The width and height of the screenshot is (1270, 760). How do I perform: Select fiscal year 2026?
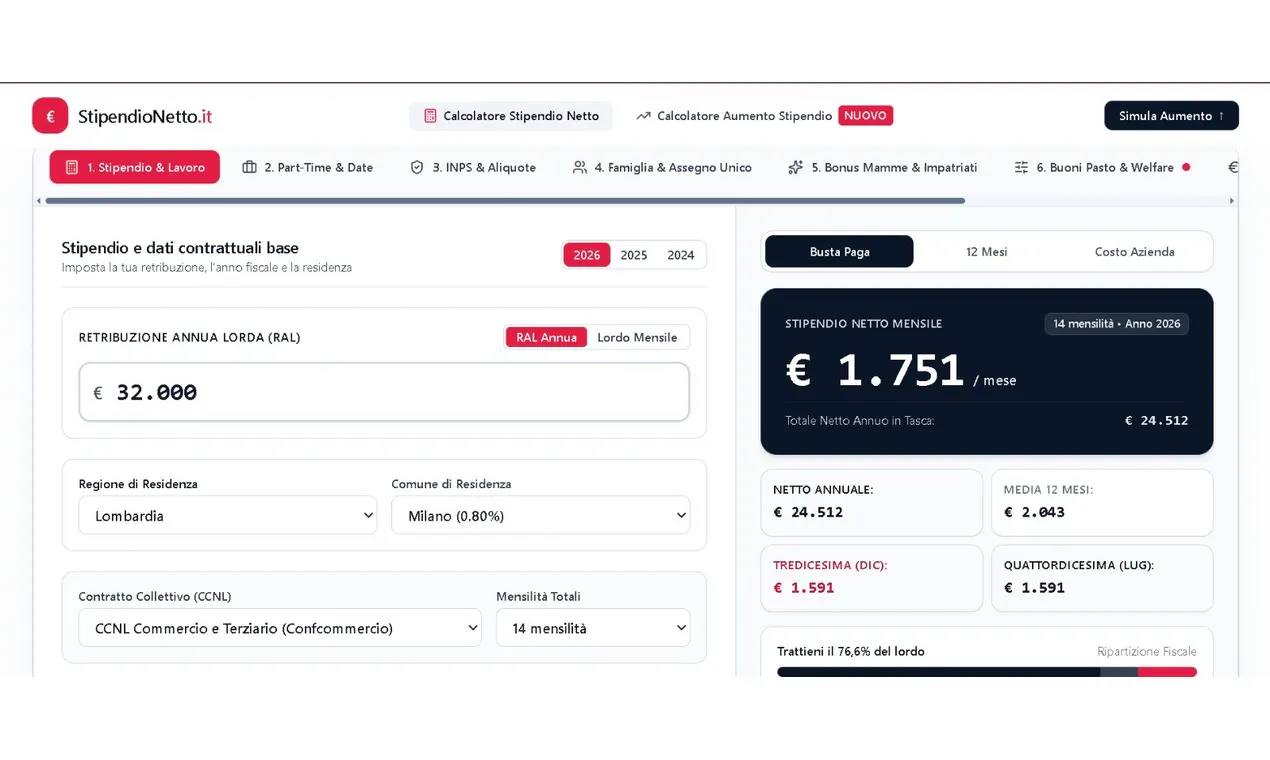pyautogui.click(x=587, y=255)
